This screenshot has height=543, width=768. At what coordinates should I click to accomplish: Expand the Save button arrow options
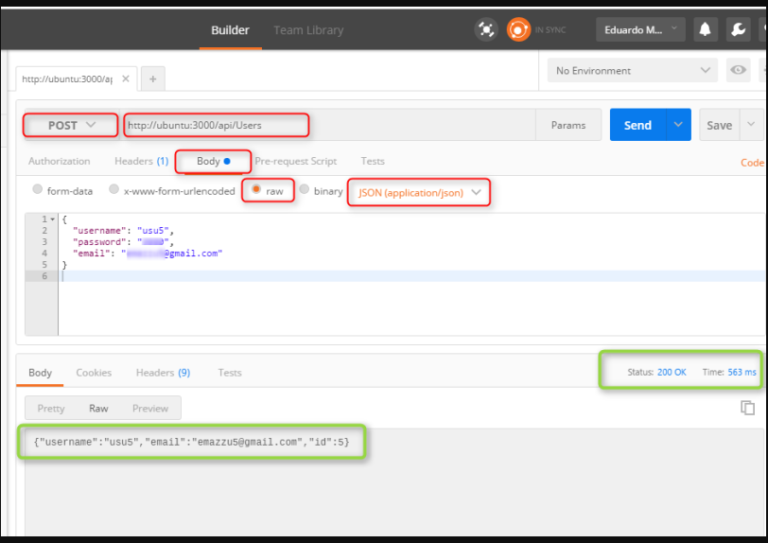(x=751, y=125)
